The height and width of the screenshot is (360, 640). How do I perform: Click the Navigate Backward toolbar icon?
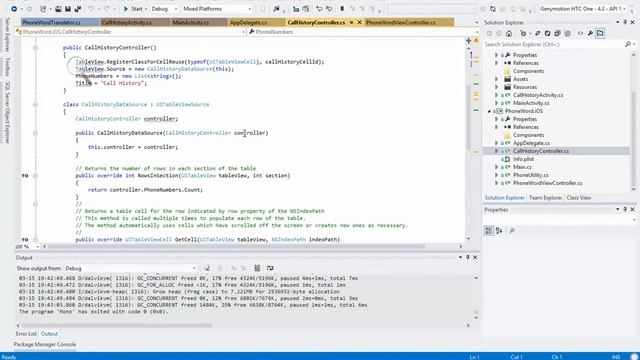pyautogui.click(x=14, y=9)
